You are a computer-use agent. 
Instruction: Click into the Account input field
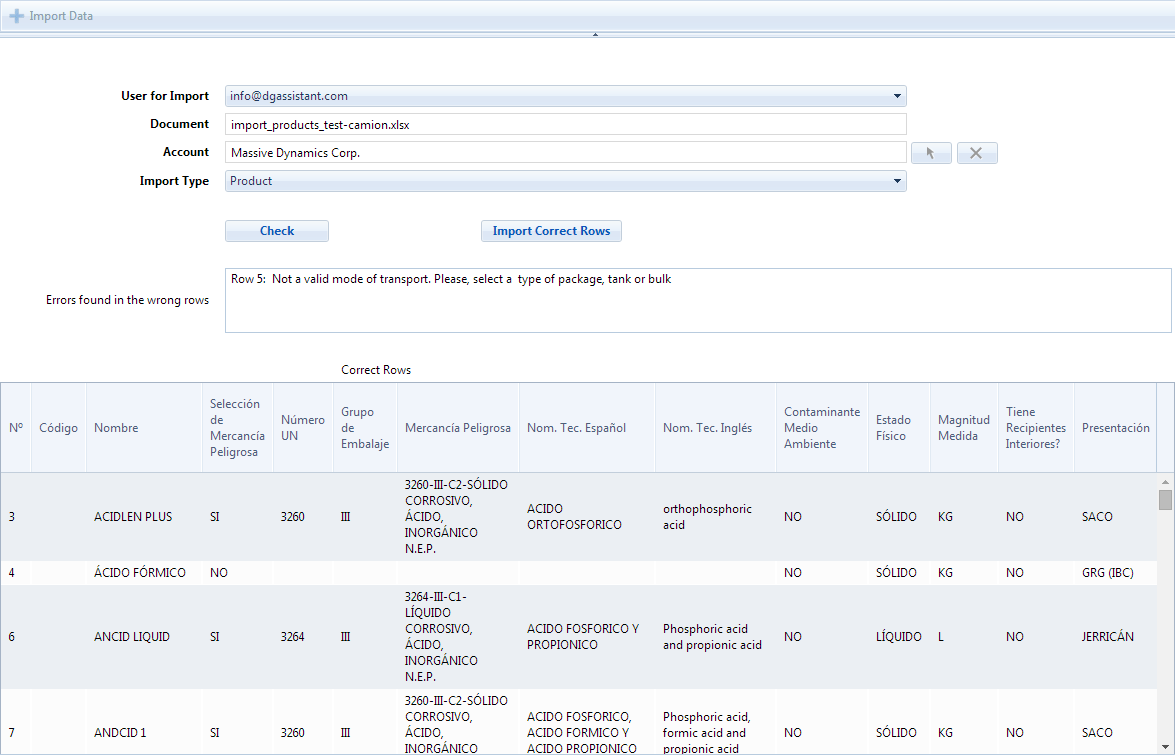[x=565, y=153]
